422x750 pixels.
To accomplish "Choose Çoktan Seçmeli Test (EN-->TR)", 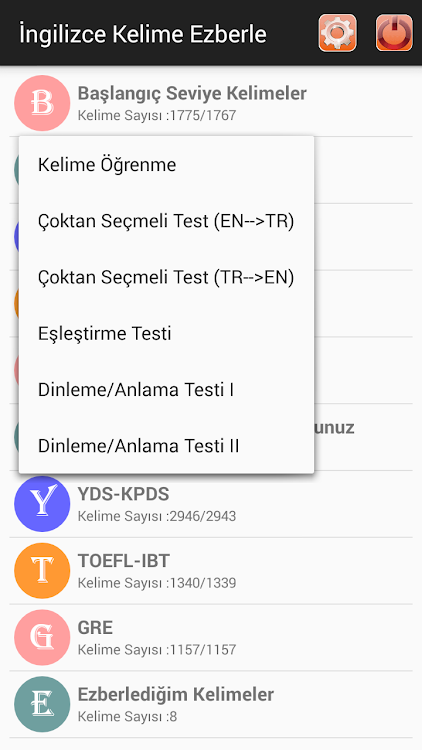I will click(167, 221).
